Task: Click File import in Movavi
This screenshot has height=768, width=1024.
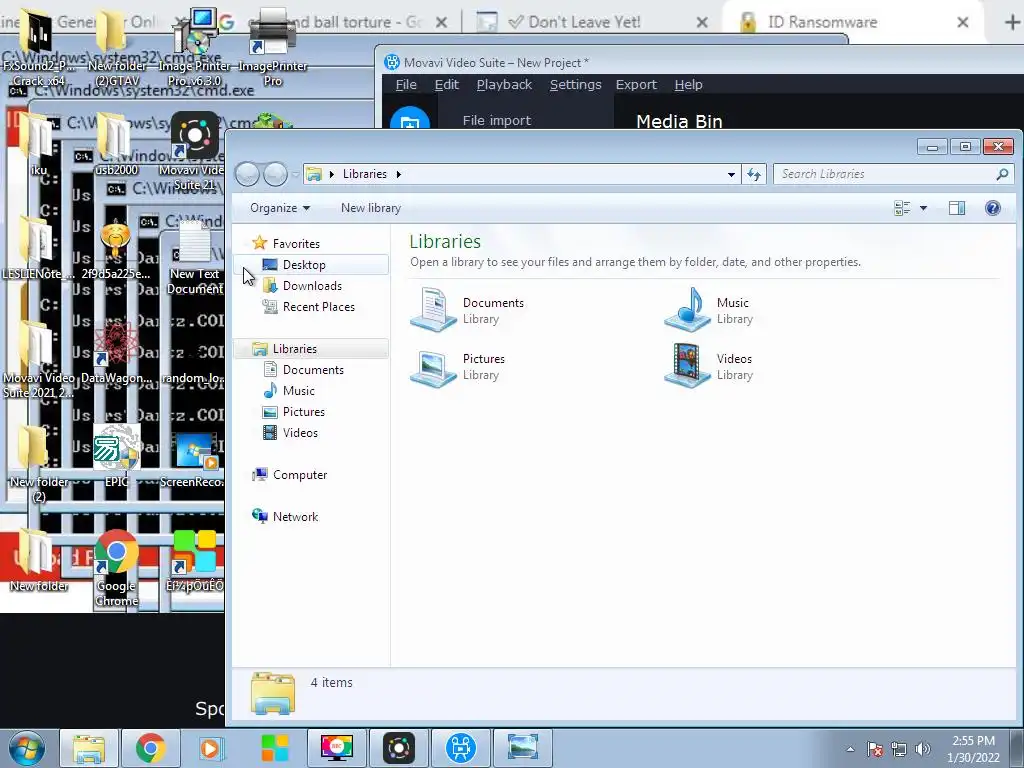Action: click(x=496, y=120)
